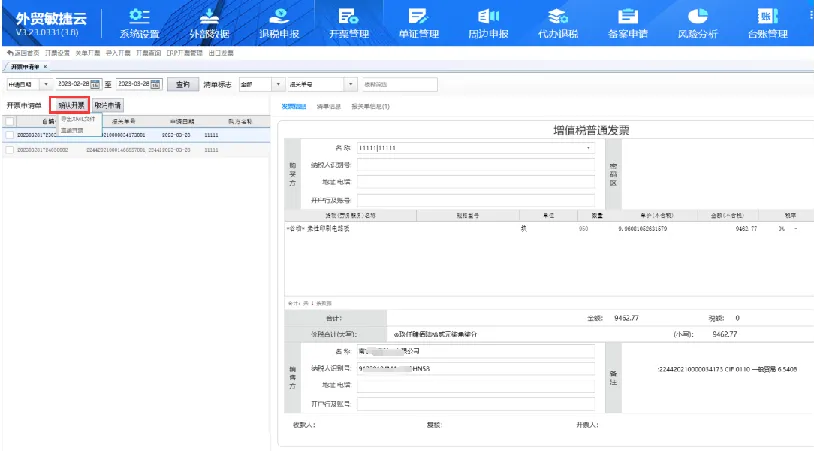Open the 关单开票 menu item
This screenshot has width=815, height=451.
(88, 53)
